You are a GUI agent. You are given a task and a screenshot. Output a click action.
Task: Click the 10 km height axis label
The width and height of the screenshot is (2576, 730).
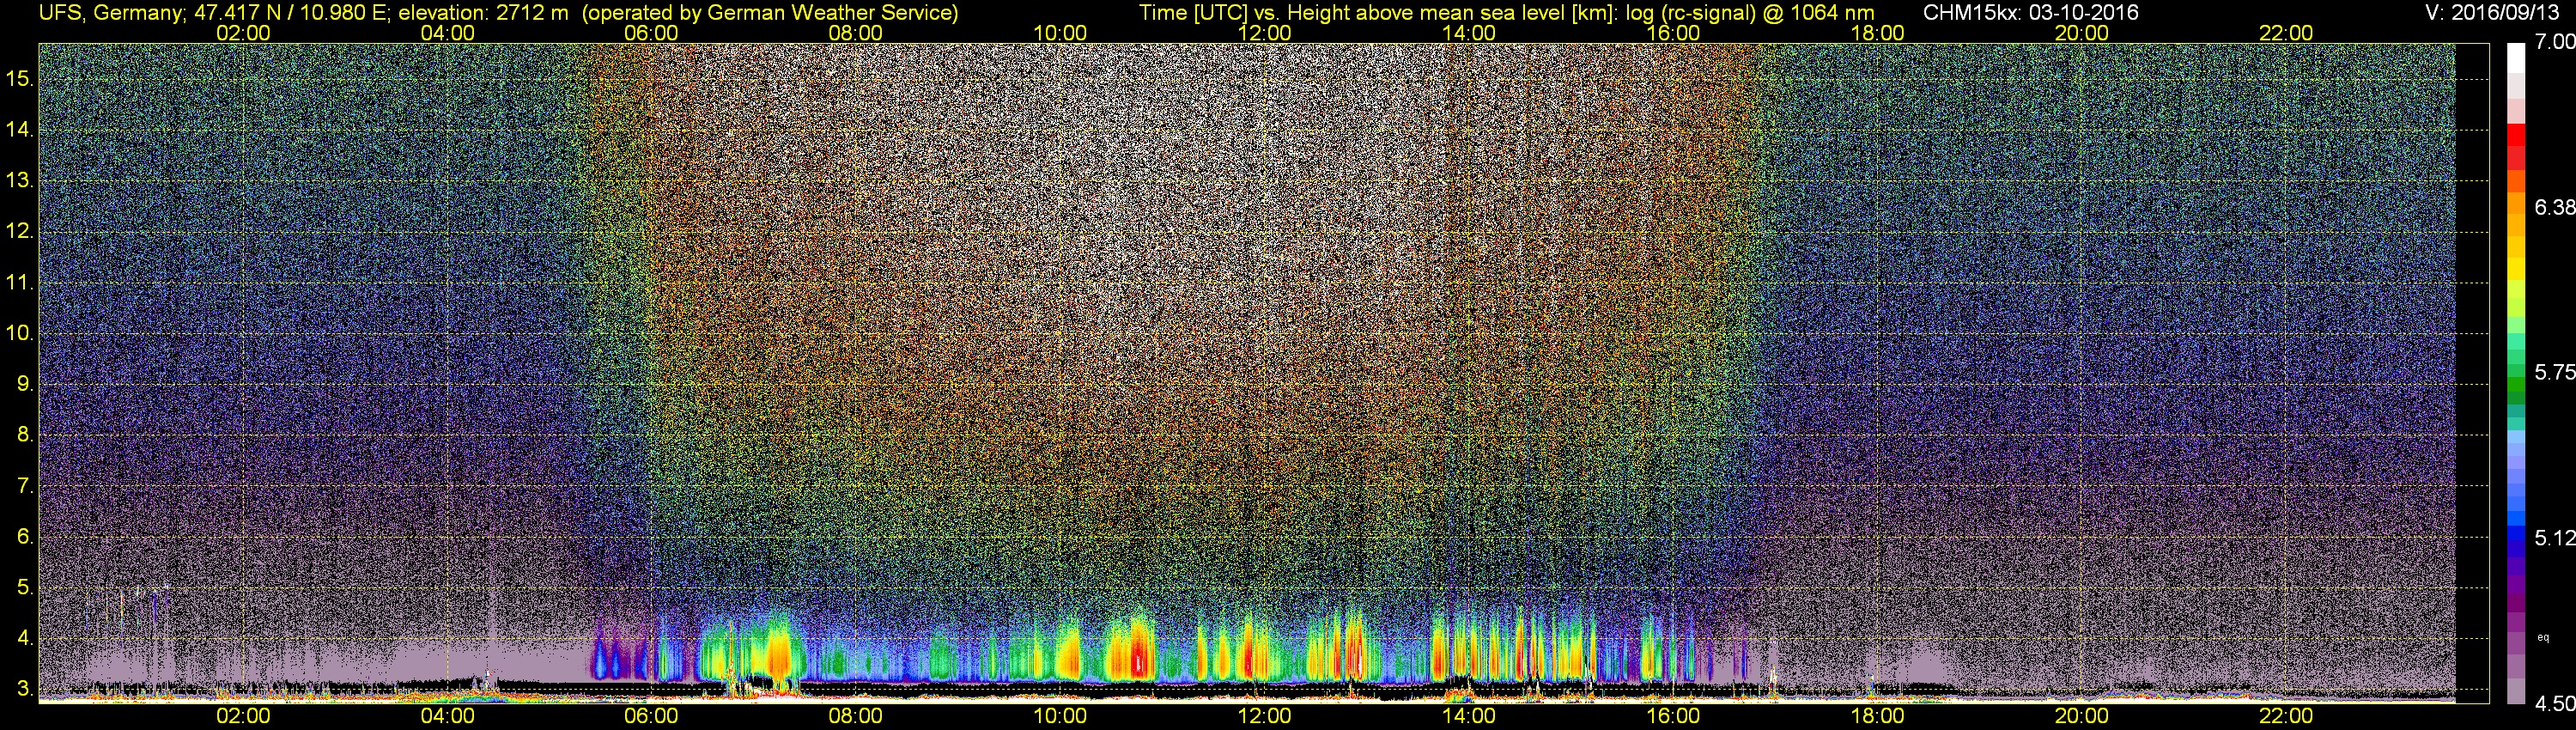click(x=20, y=333)
